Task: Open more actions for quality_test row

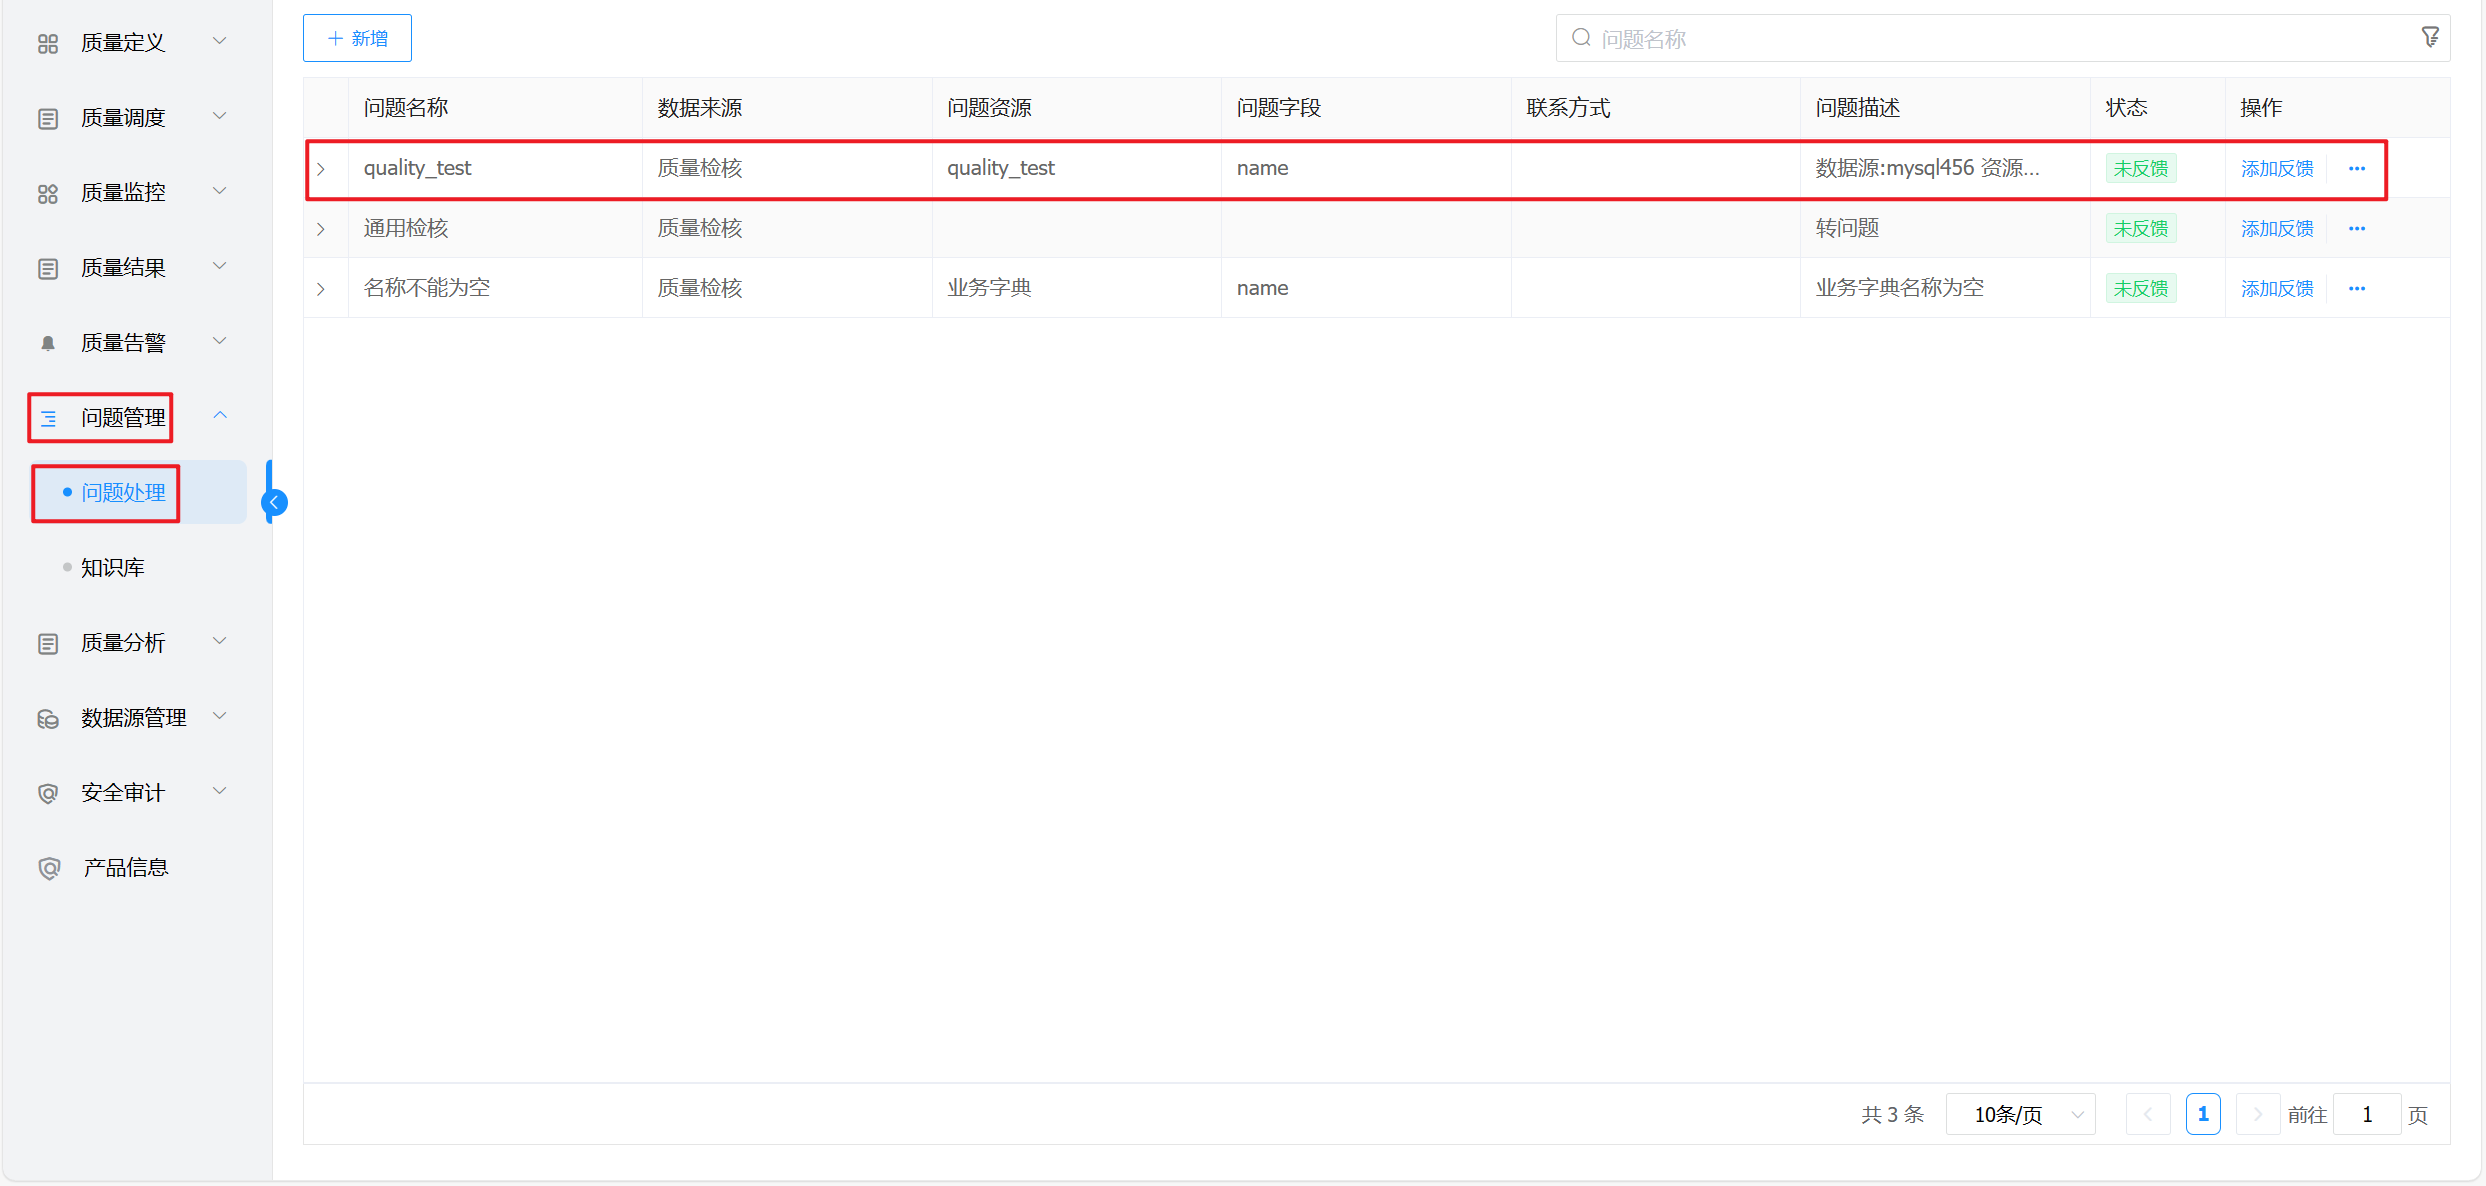Action: pyautogui.click(x=2356, y=169)
